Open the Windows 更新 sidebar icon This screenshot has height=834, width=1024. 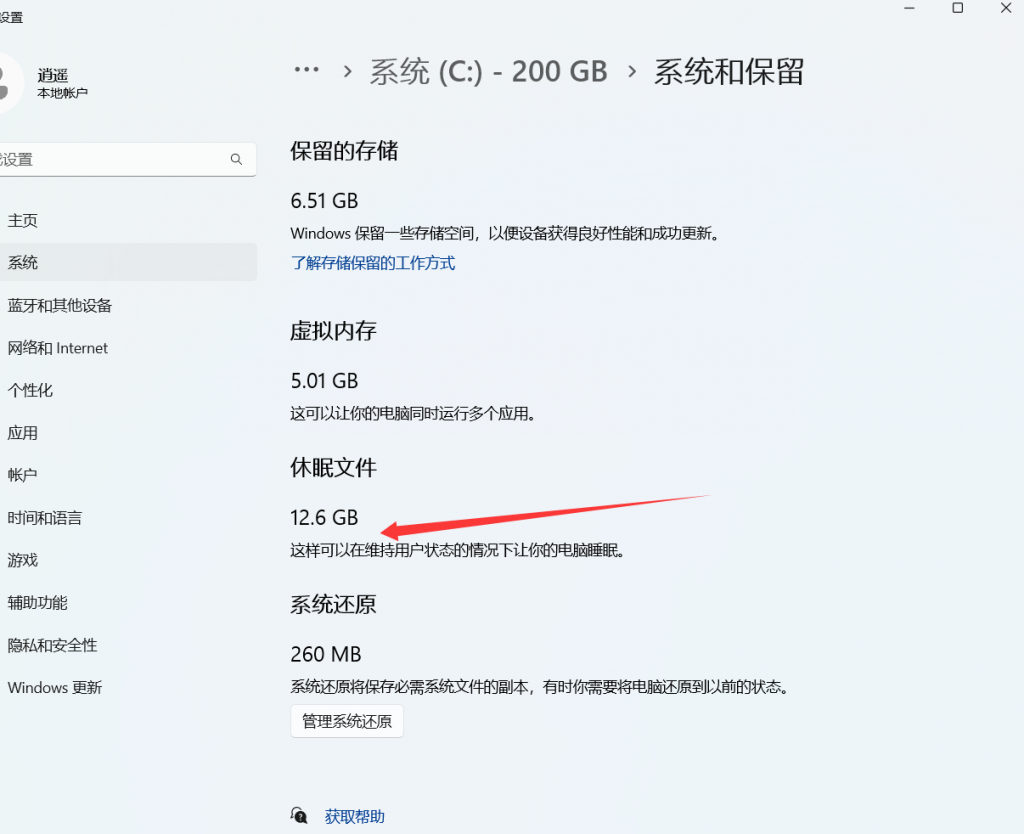tap(55, 687)
